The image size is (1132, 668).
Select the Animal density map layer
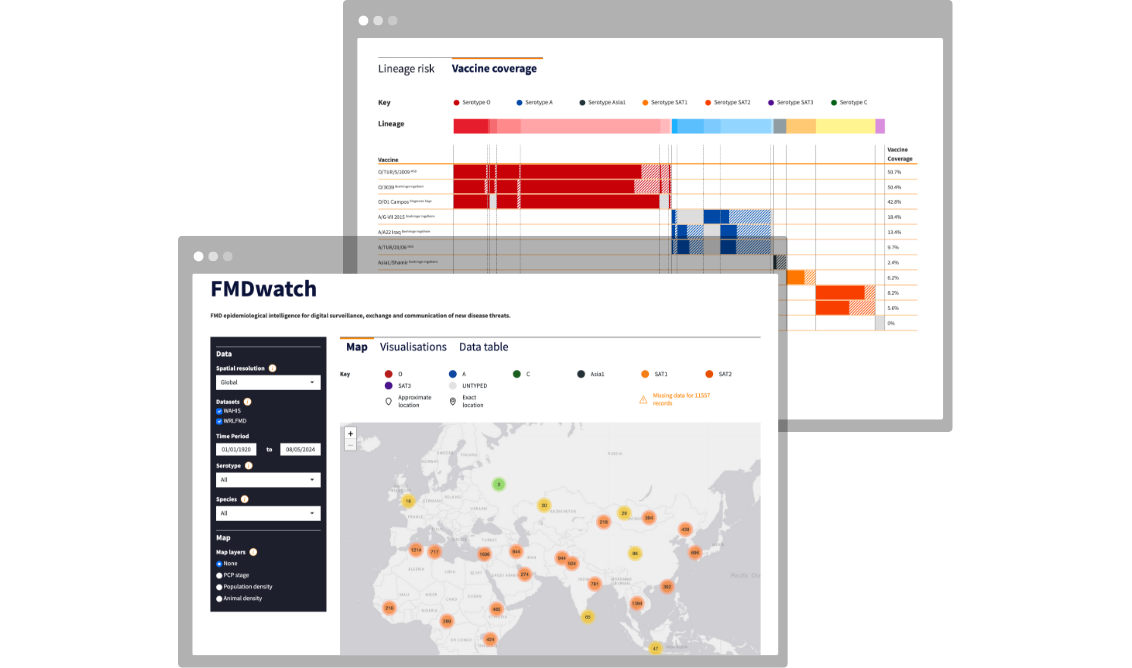[219, 599]
